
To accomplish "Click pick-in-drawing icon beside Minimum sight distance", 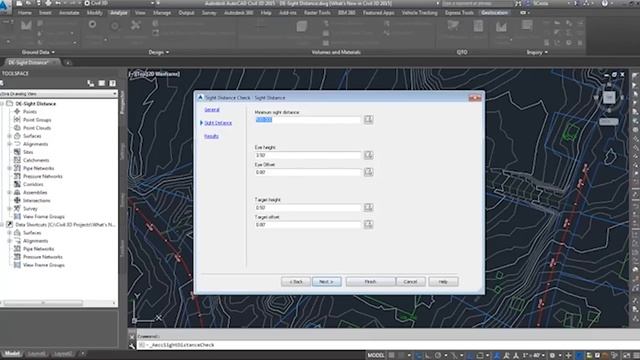I will click(x=368, y=119).
